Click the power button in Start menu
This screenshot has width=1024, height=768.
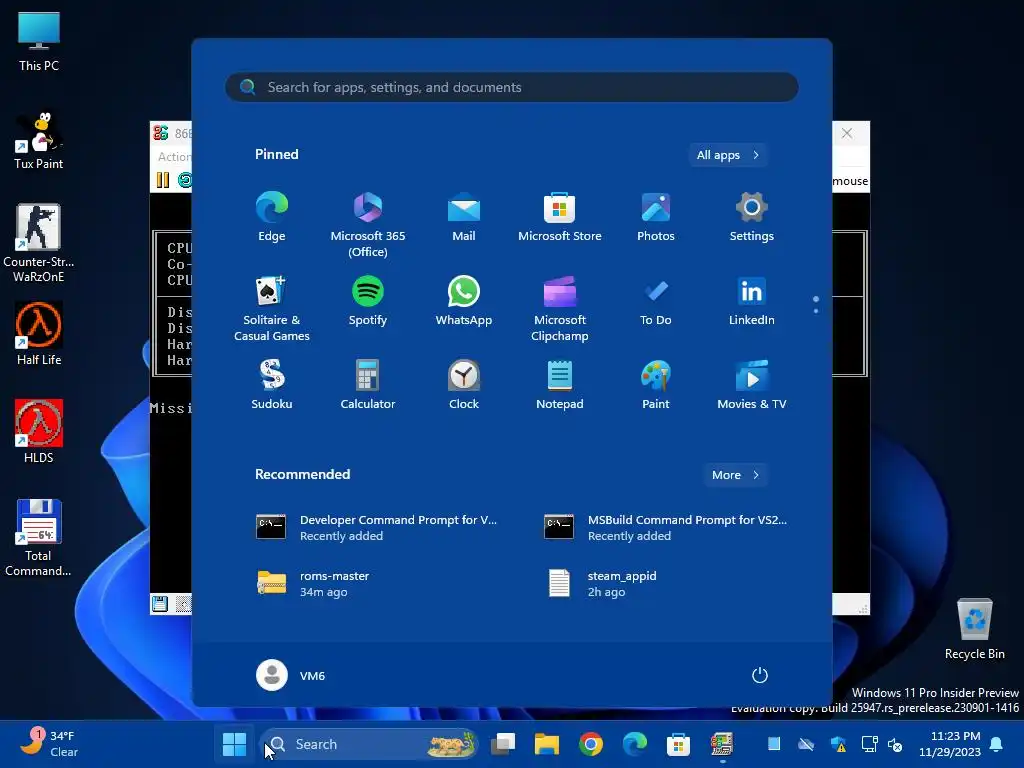[760, 675]
